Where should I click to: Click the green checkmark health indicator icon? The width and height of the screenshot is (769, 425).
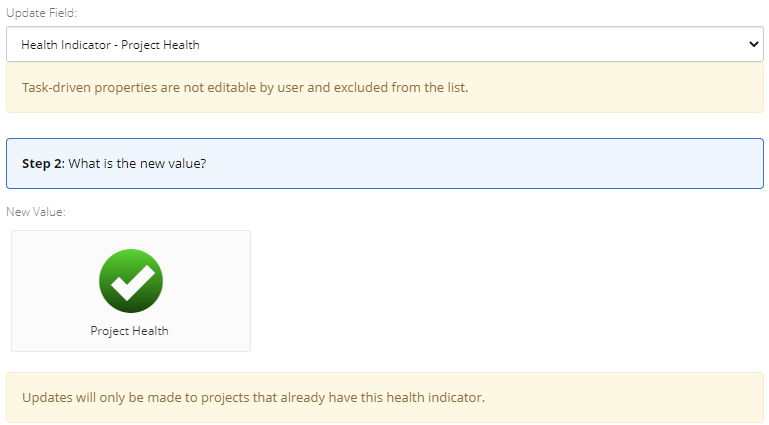coord(130,281)
